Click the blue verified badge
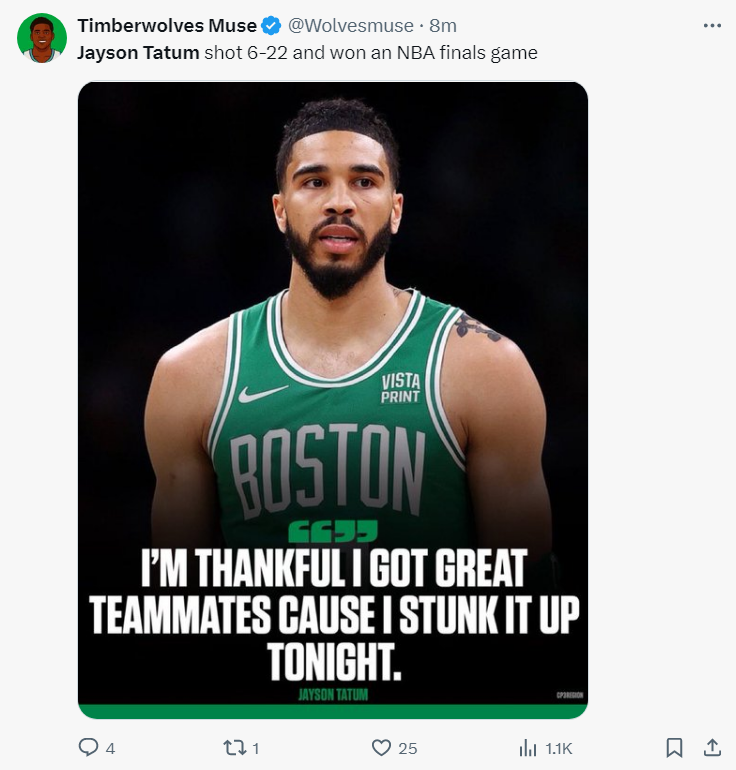Screen dimensions: 736x770 click(x=271, y=26)
